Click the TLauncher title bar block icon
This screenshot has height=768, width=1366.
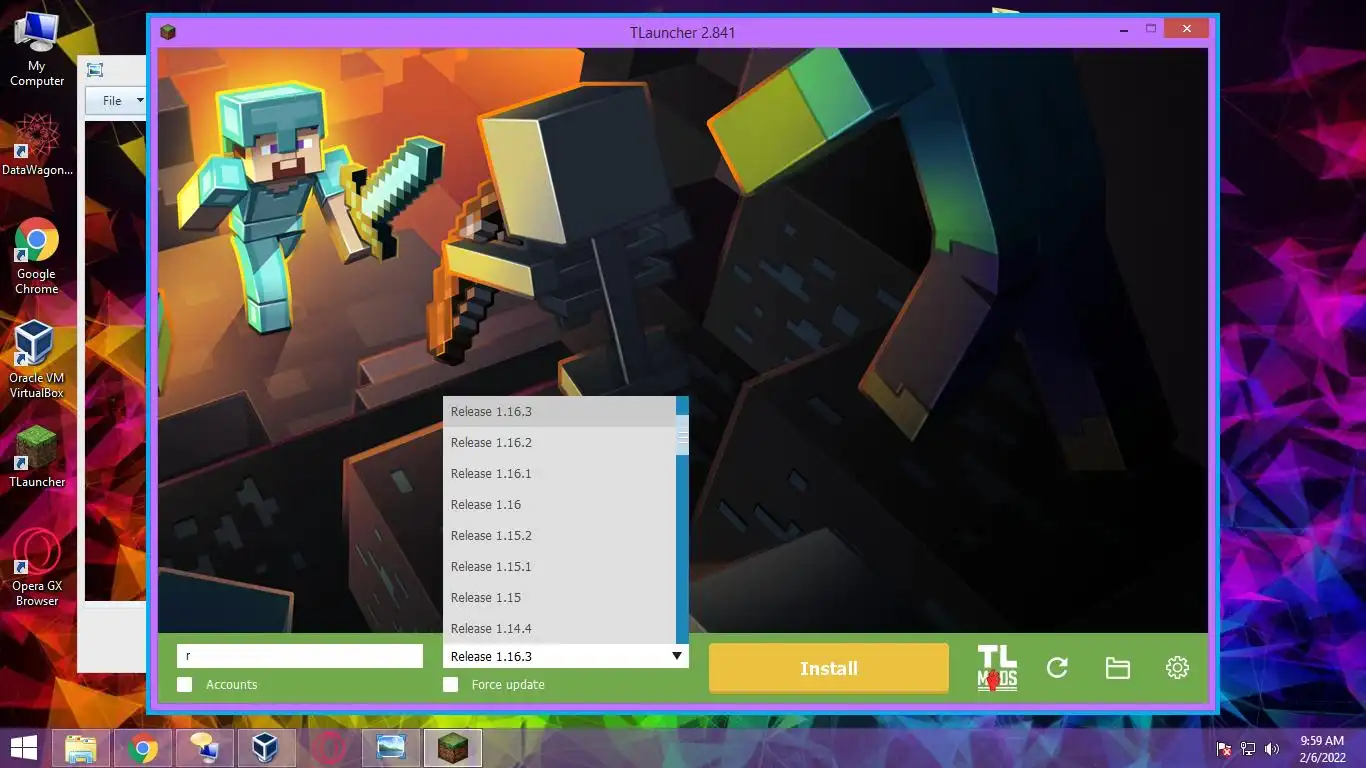[x=168, y=32]
